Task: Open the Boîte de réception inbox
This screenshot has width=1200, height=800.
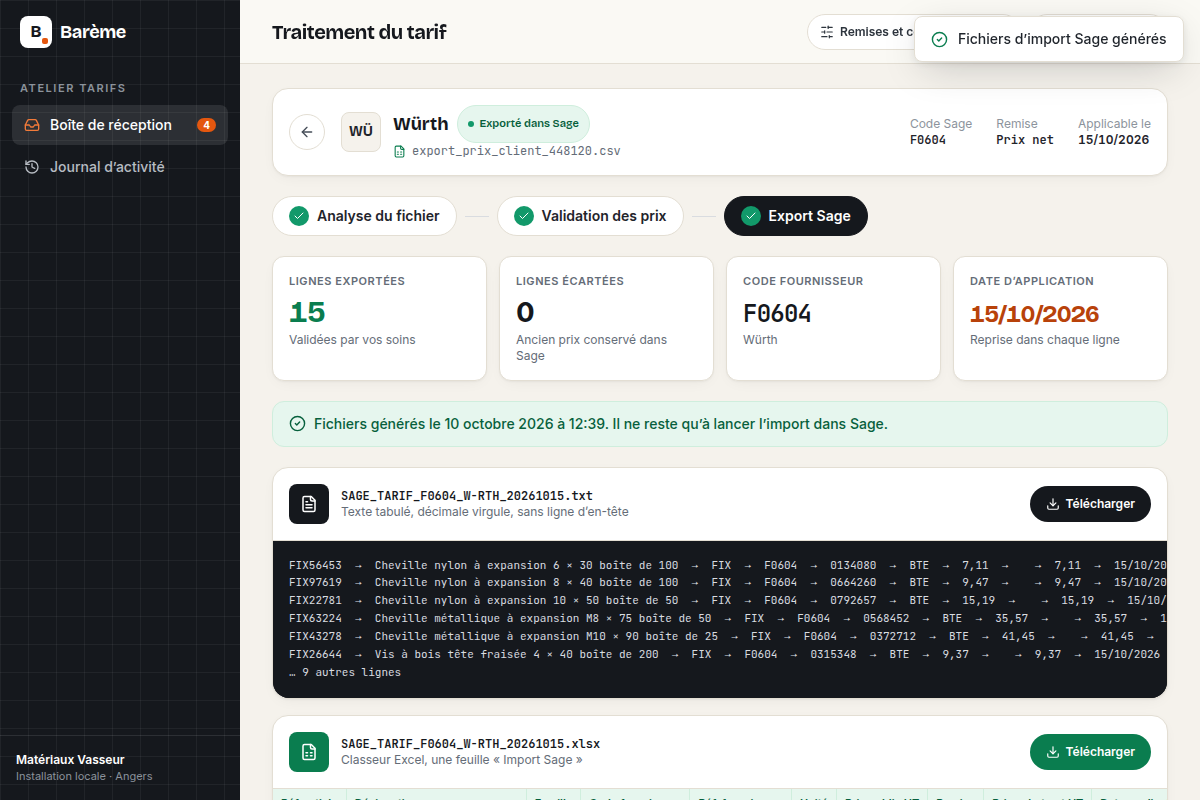Action: point(120,125)
